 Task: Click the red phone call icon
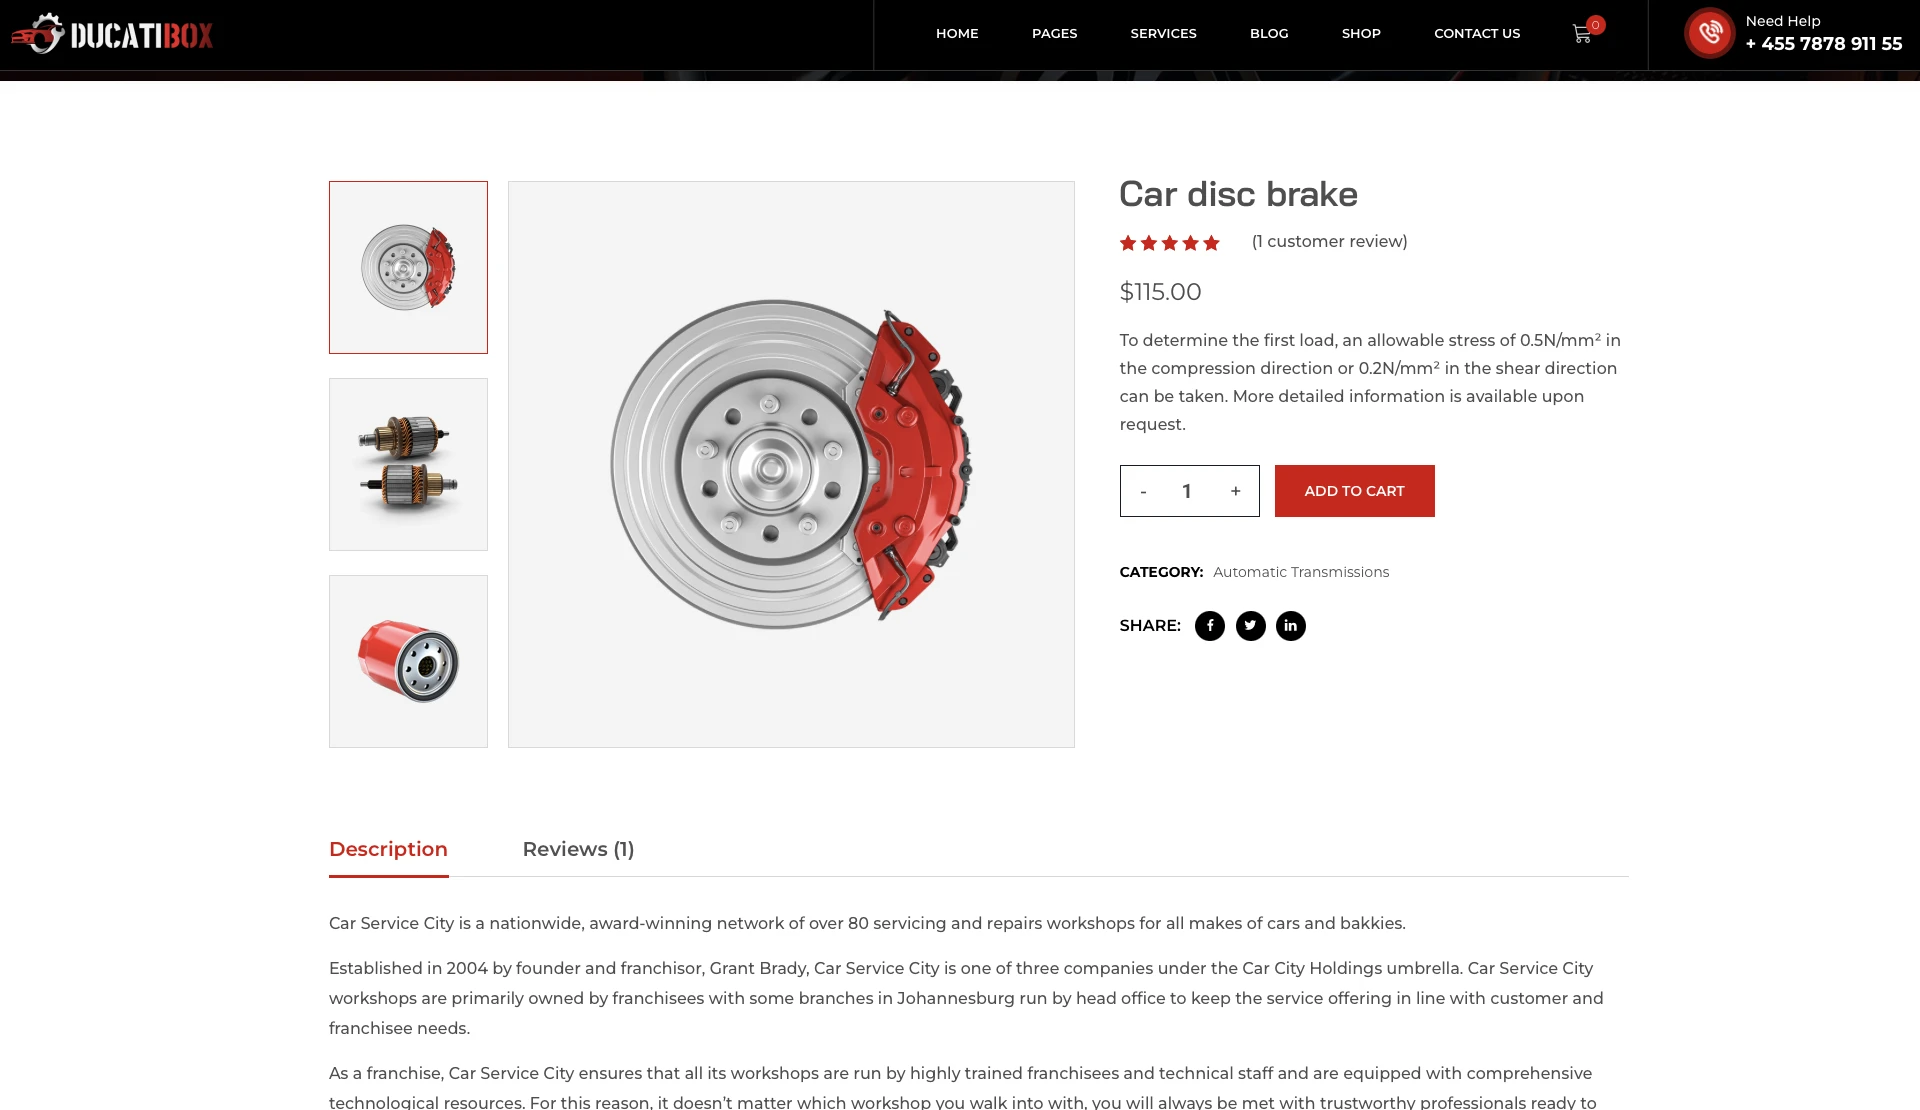click(x=1710, y=33)
